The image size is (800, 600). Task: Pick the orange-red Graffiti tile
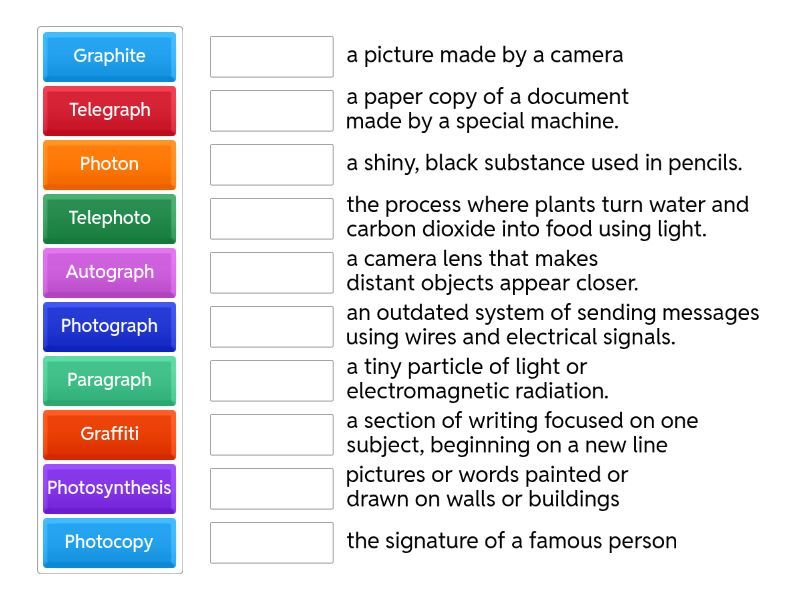tap(109, 434)
